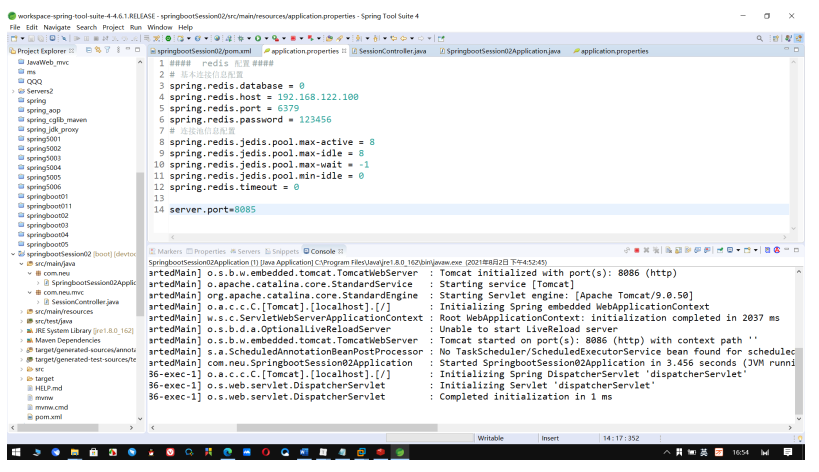Close the application.properties editor tab
819x472 pixels.
pyautogui.click(x=344, y=51)
